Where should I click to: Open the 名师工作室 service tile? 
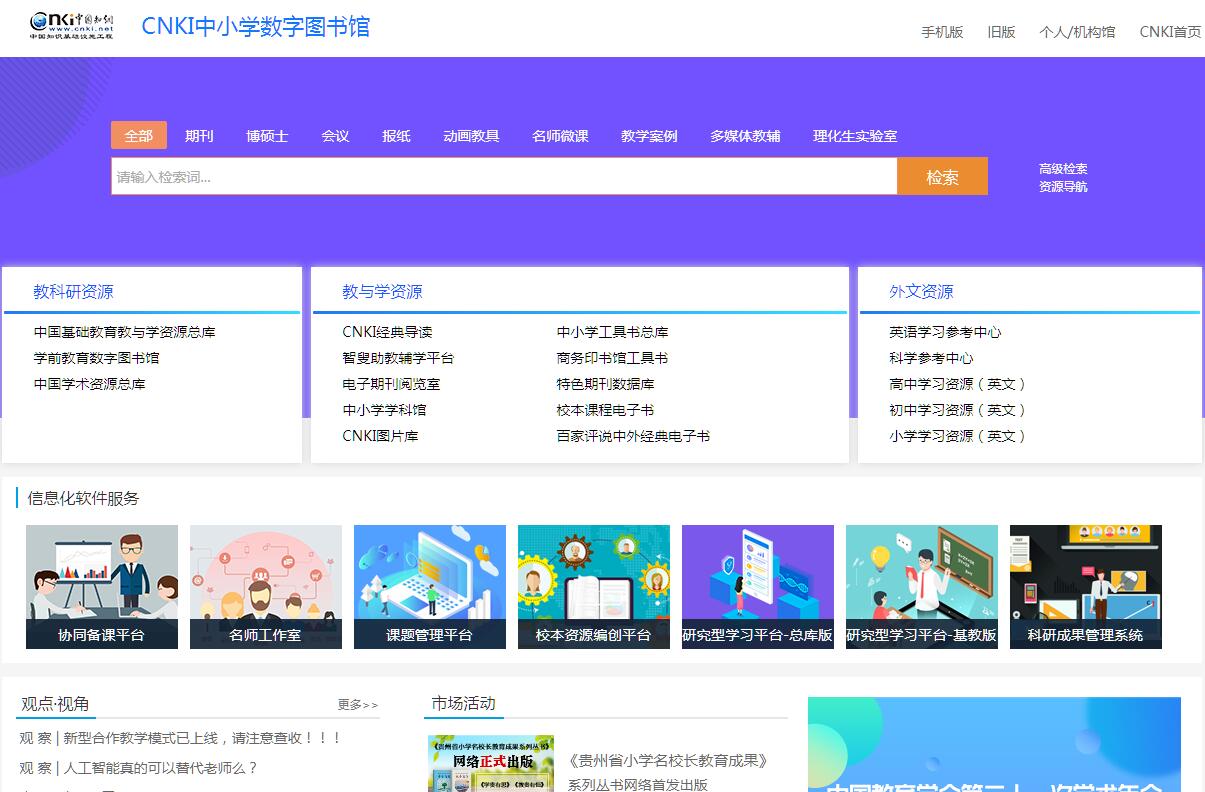coord(266,587)
